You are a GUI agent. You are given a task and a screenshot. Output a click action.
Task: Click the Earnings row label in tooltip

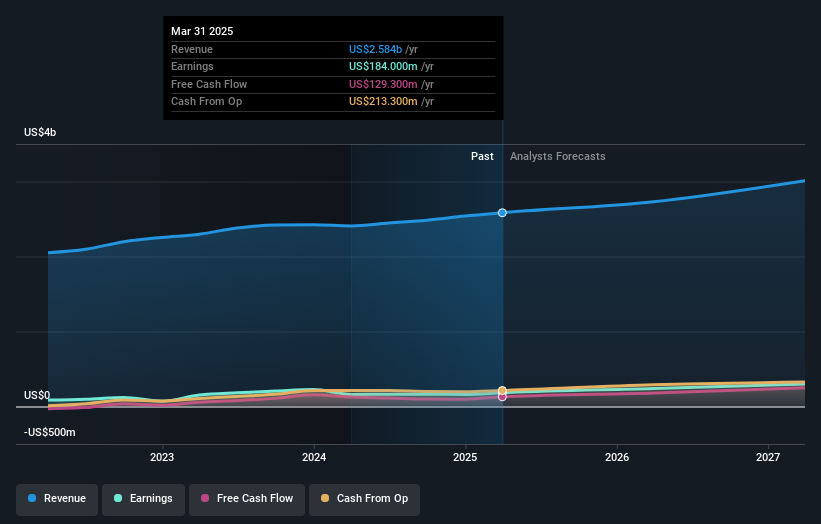(192, 66)
